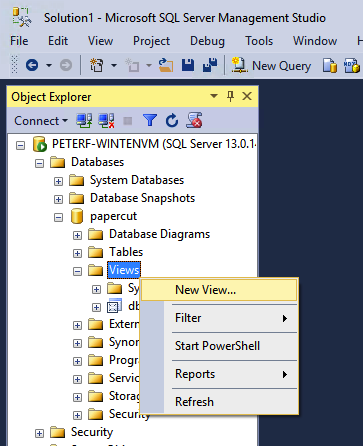Open the Connect dropdown in Object Explorer
Image resolution: width=363 pixels, height=446 pixels.
tap(41, 121)
